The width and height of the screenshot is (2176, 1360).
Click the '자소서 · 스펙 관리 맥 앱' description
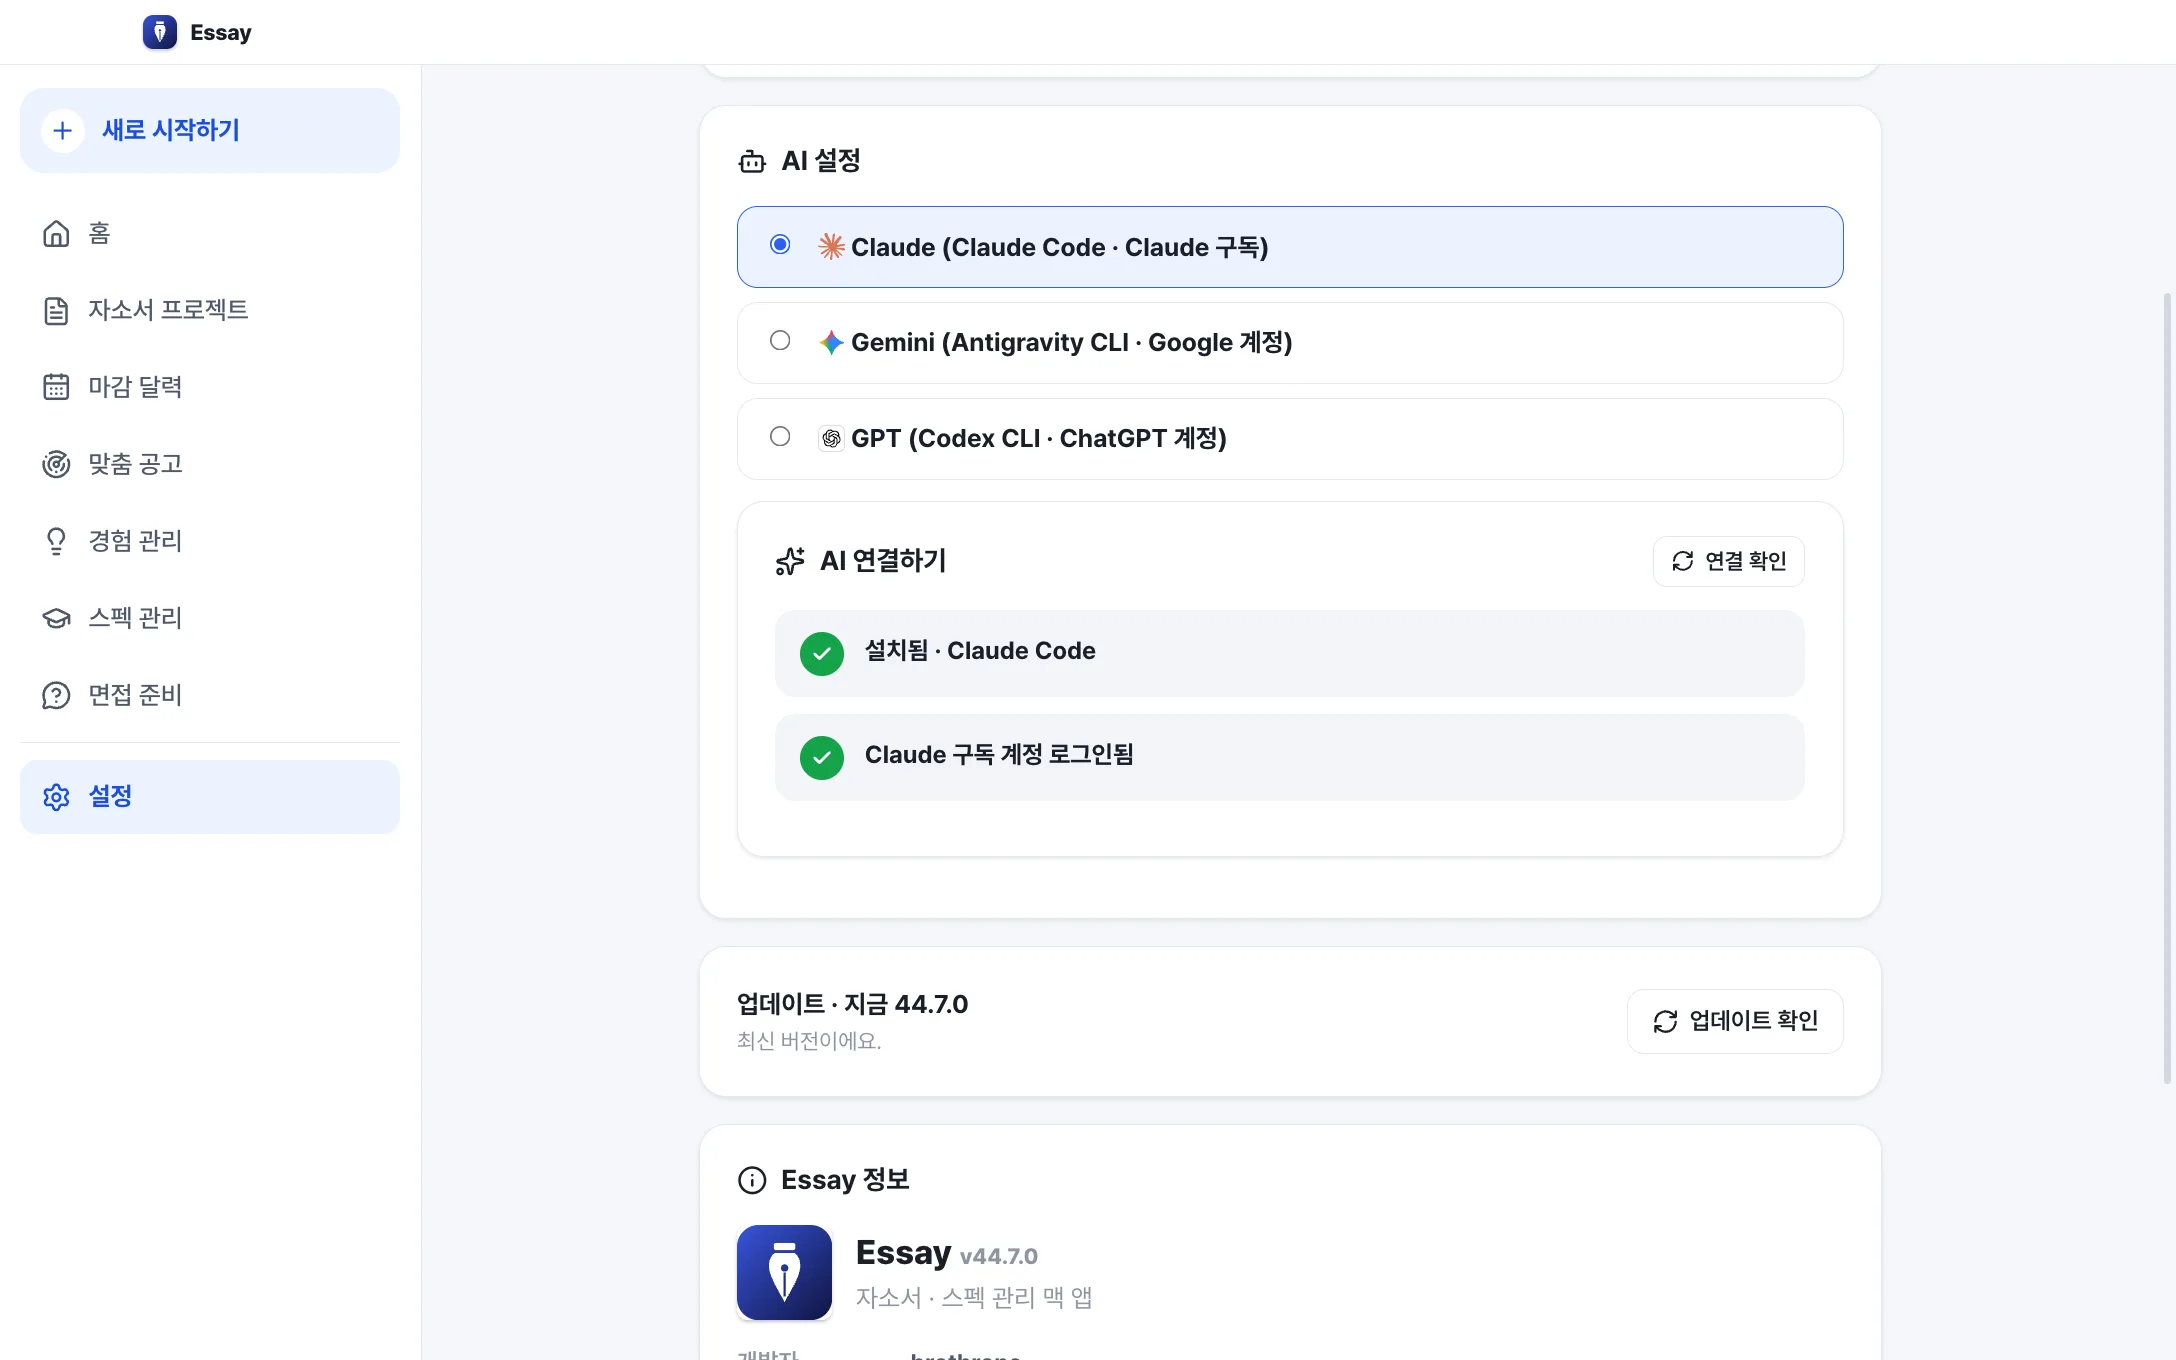[x=974, y=1298]
